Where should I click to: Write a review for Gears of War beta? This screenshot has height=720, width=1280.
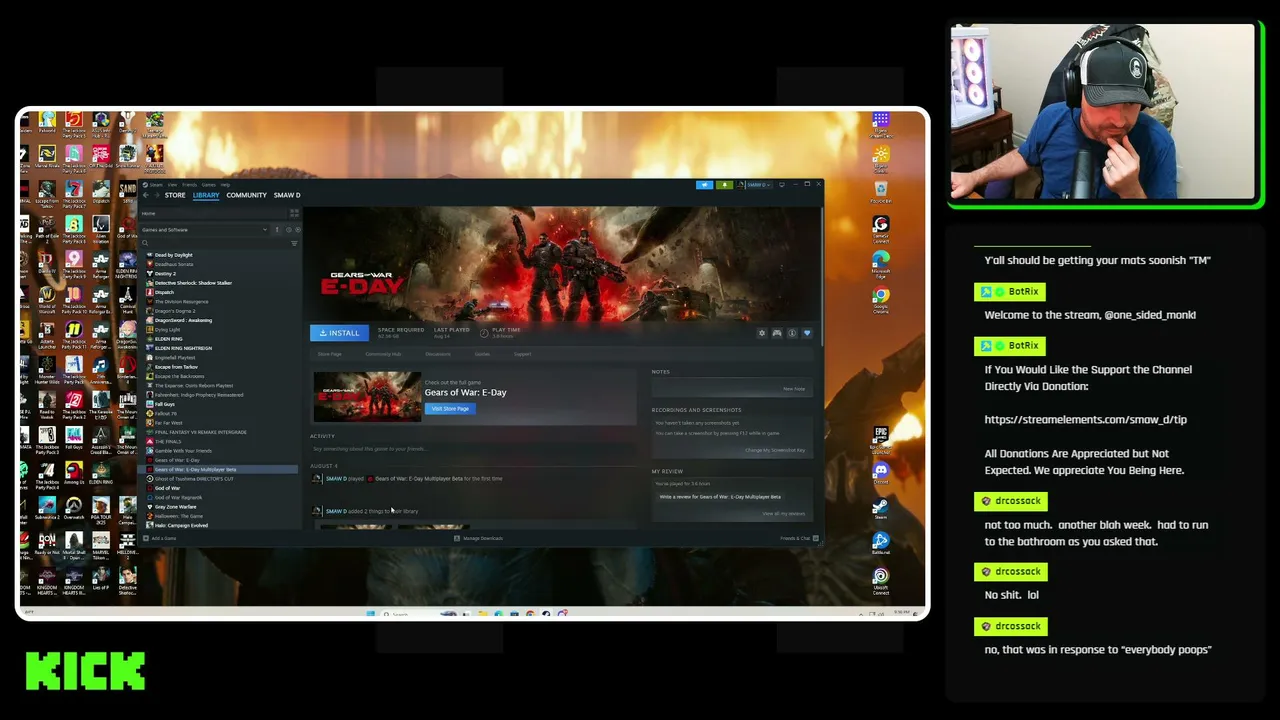[720, 497]
